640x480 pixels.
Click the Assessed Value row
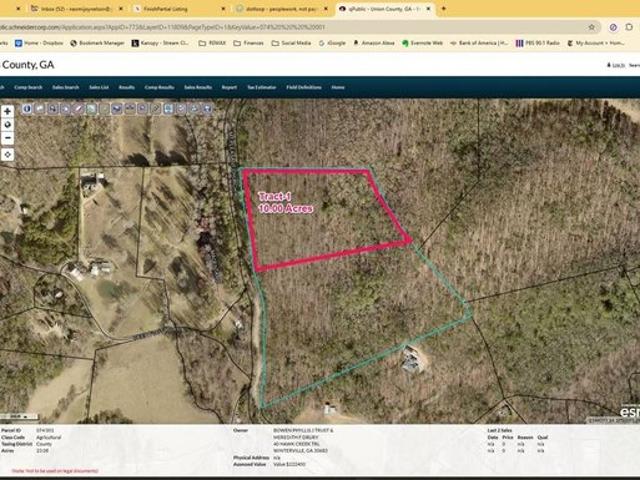[x=269, y=464]
